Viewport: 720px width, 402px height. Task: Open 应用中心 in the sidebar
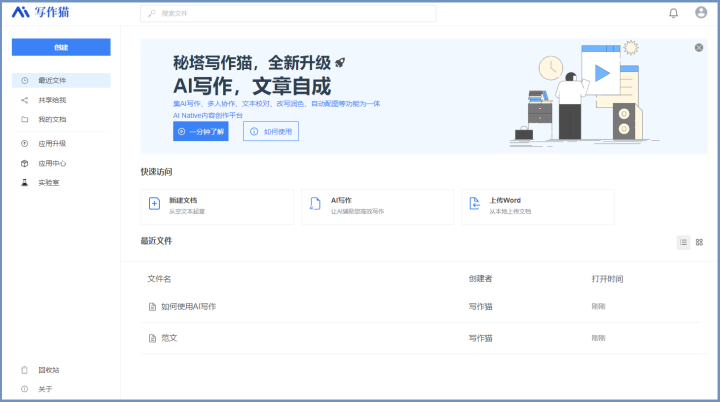[61, 164]
